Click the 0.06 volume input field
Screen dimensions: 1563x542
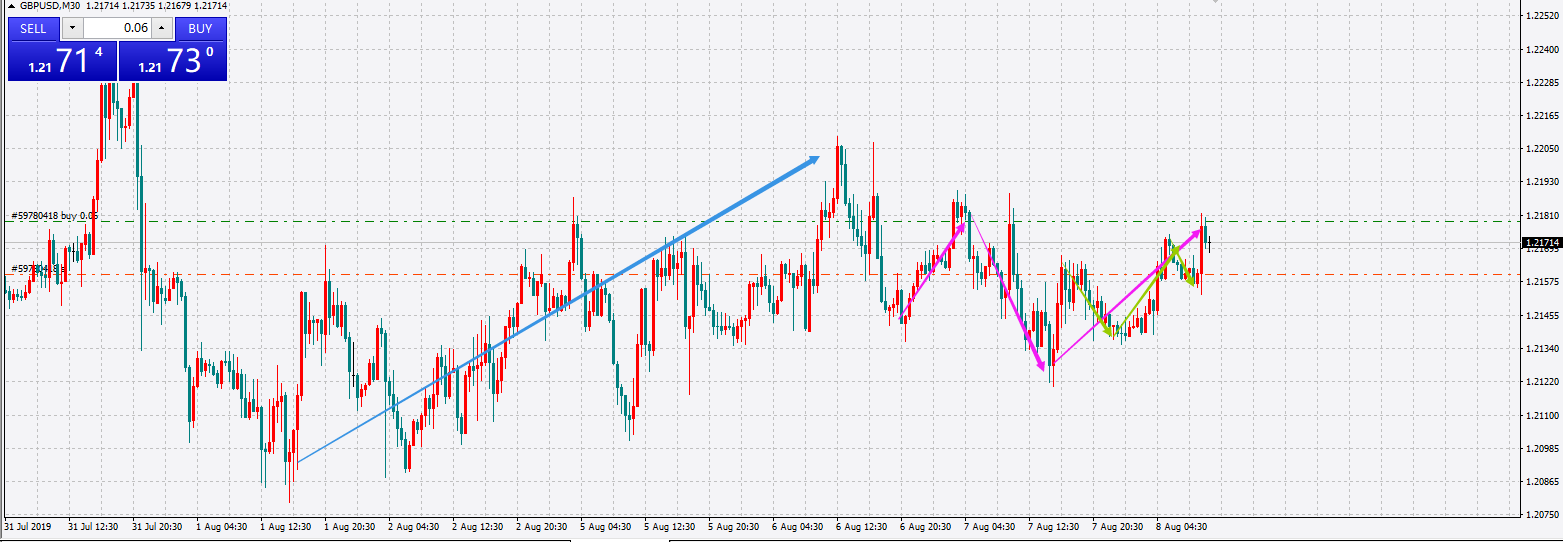tap(117, 29)
